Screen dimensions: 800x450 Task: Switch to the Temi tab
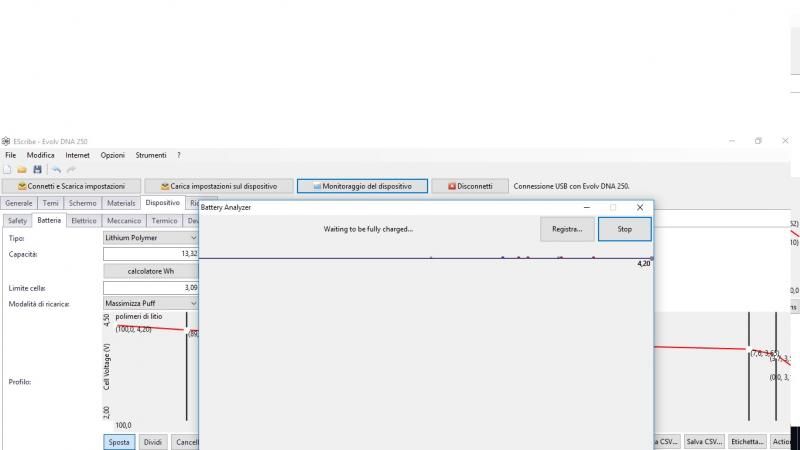[x=51, y=203]
